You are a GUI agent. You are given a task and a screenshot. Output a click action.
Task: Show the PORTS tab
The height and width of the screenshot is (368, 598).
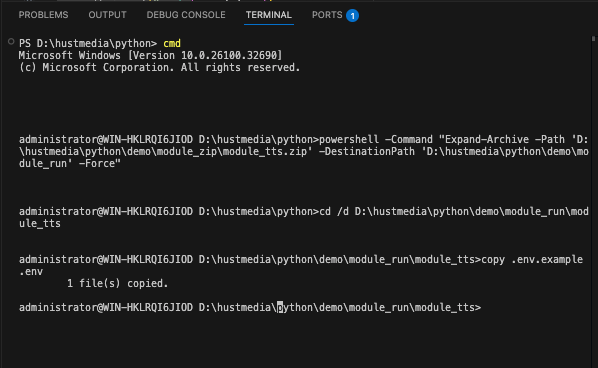[x=327, y=15]
